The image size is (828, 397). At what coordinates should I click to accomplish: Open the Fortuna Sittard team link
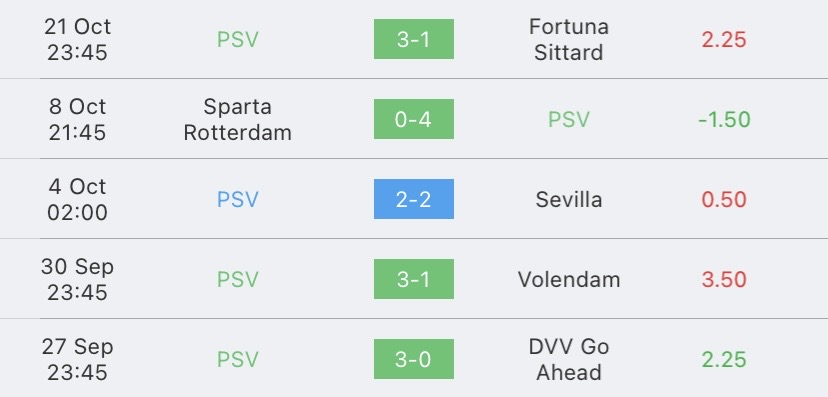[x=569, y=39]
